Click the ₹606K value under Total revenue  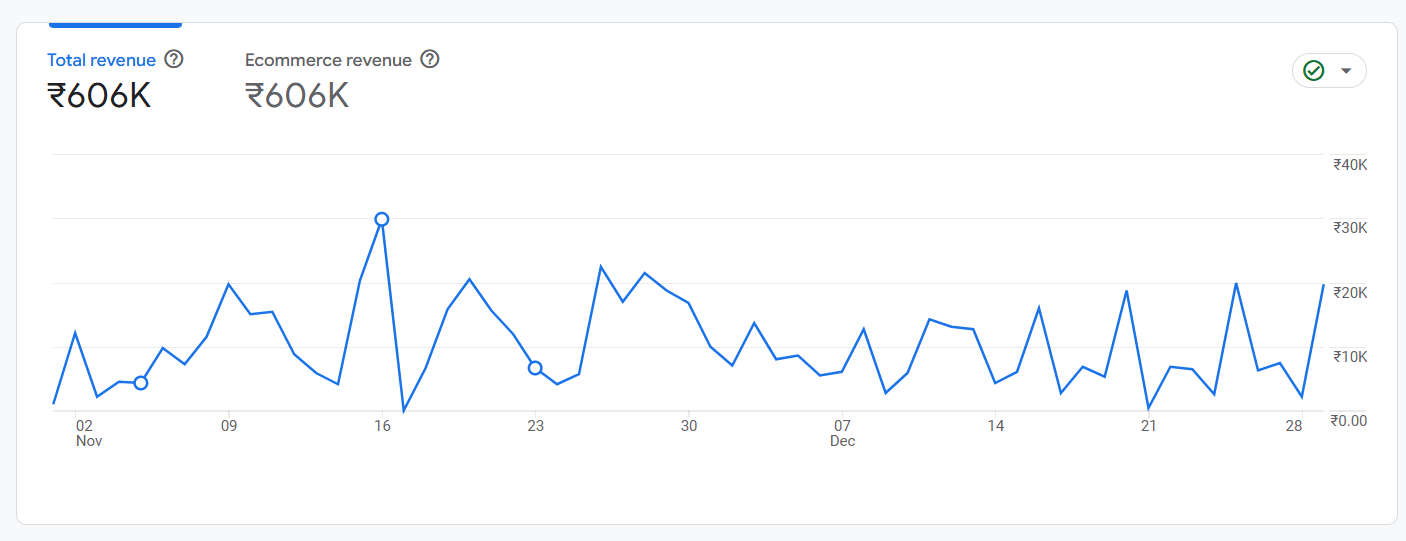pos(99,95)
